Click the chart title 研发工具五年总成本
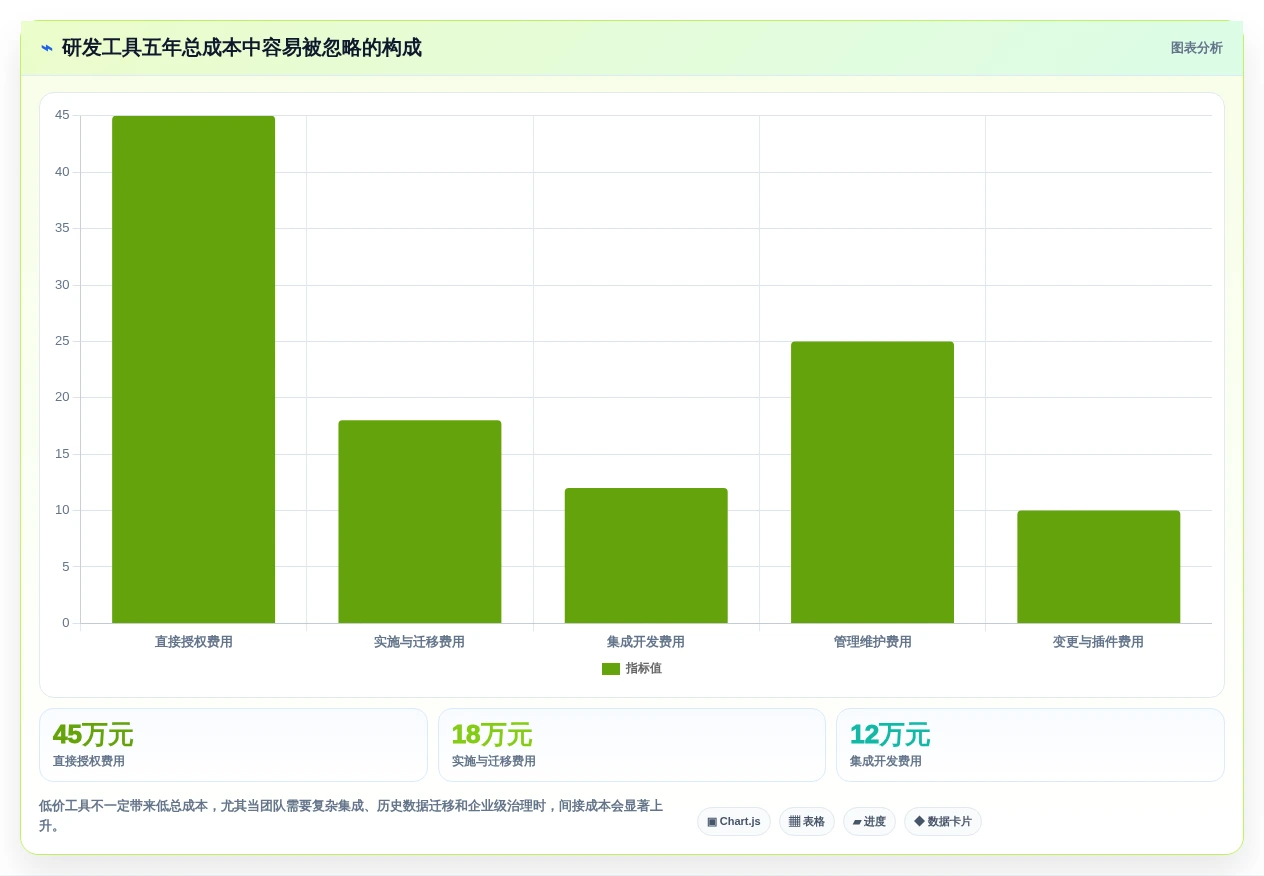This screenshot has height=876, width=1264. point(242,48)
